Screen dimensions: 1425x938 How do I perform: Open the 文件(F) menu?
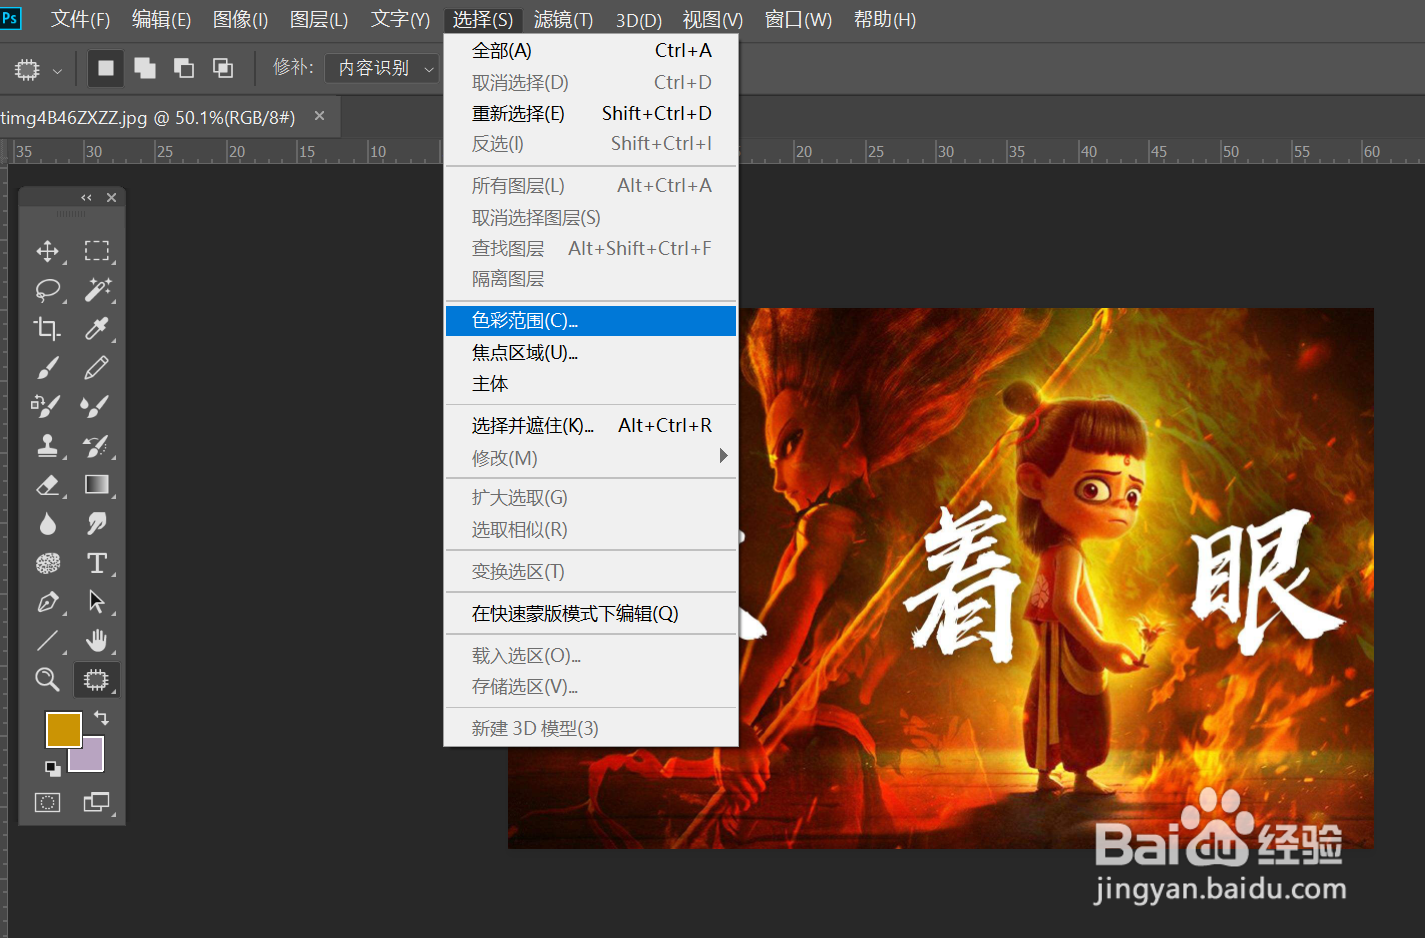[80, 20]
